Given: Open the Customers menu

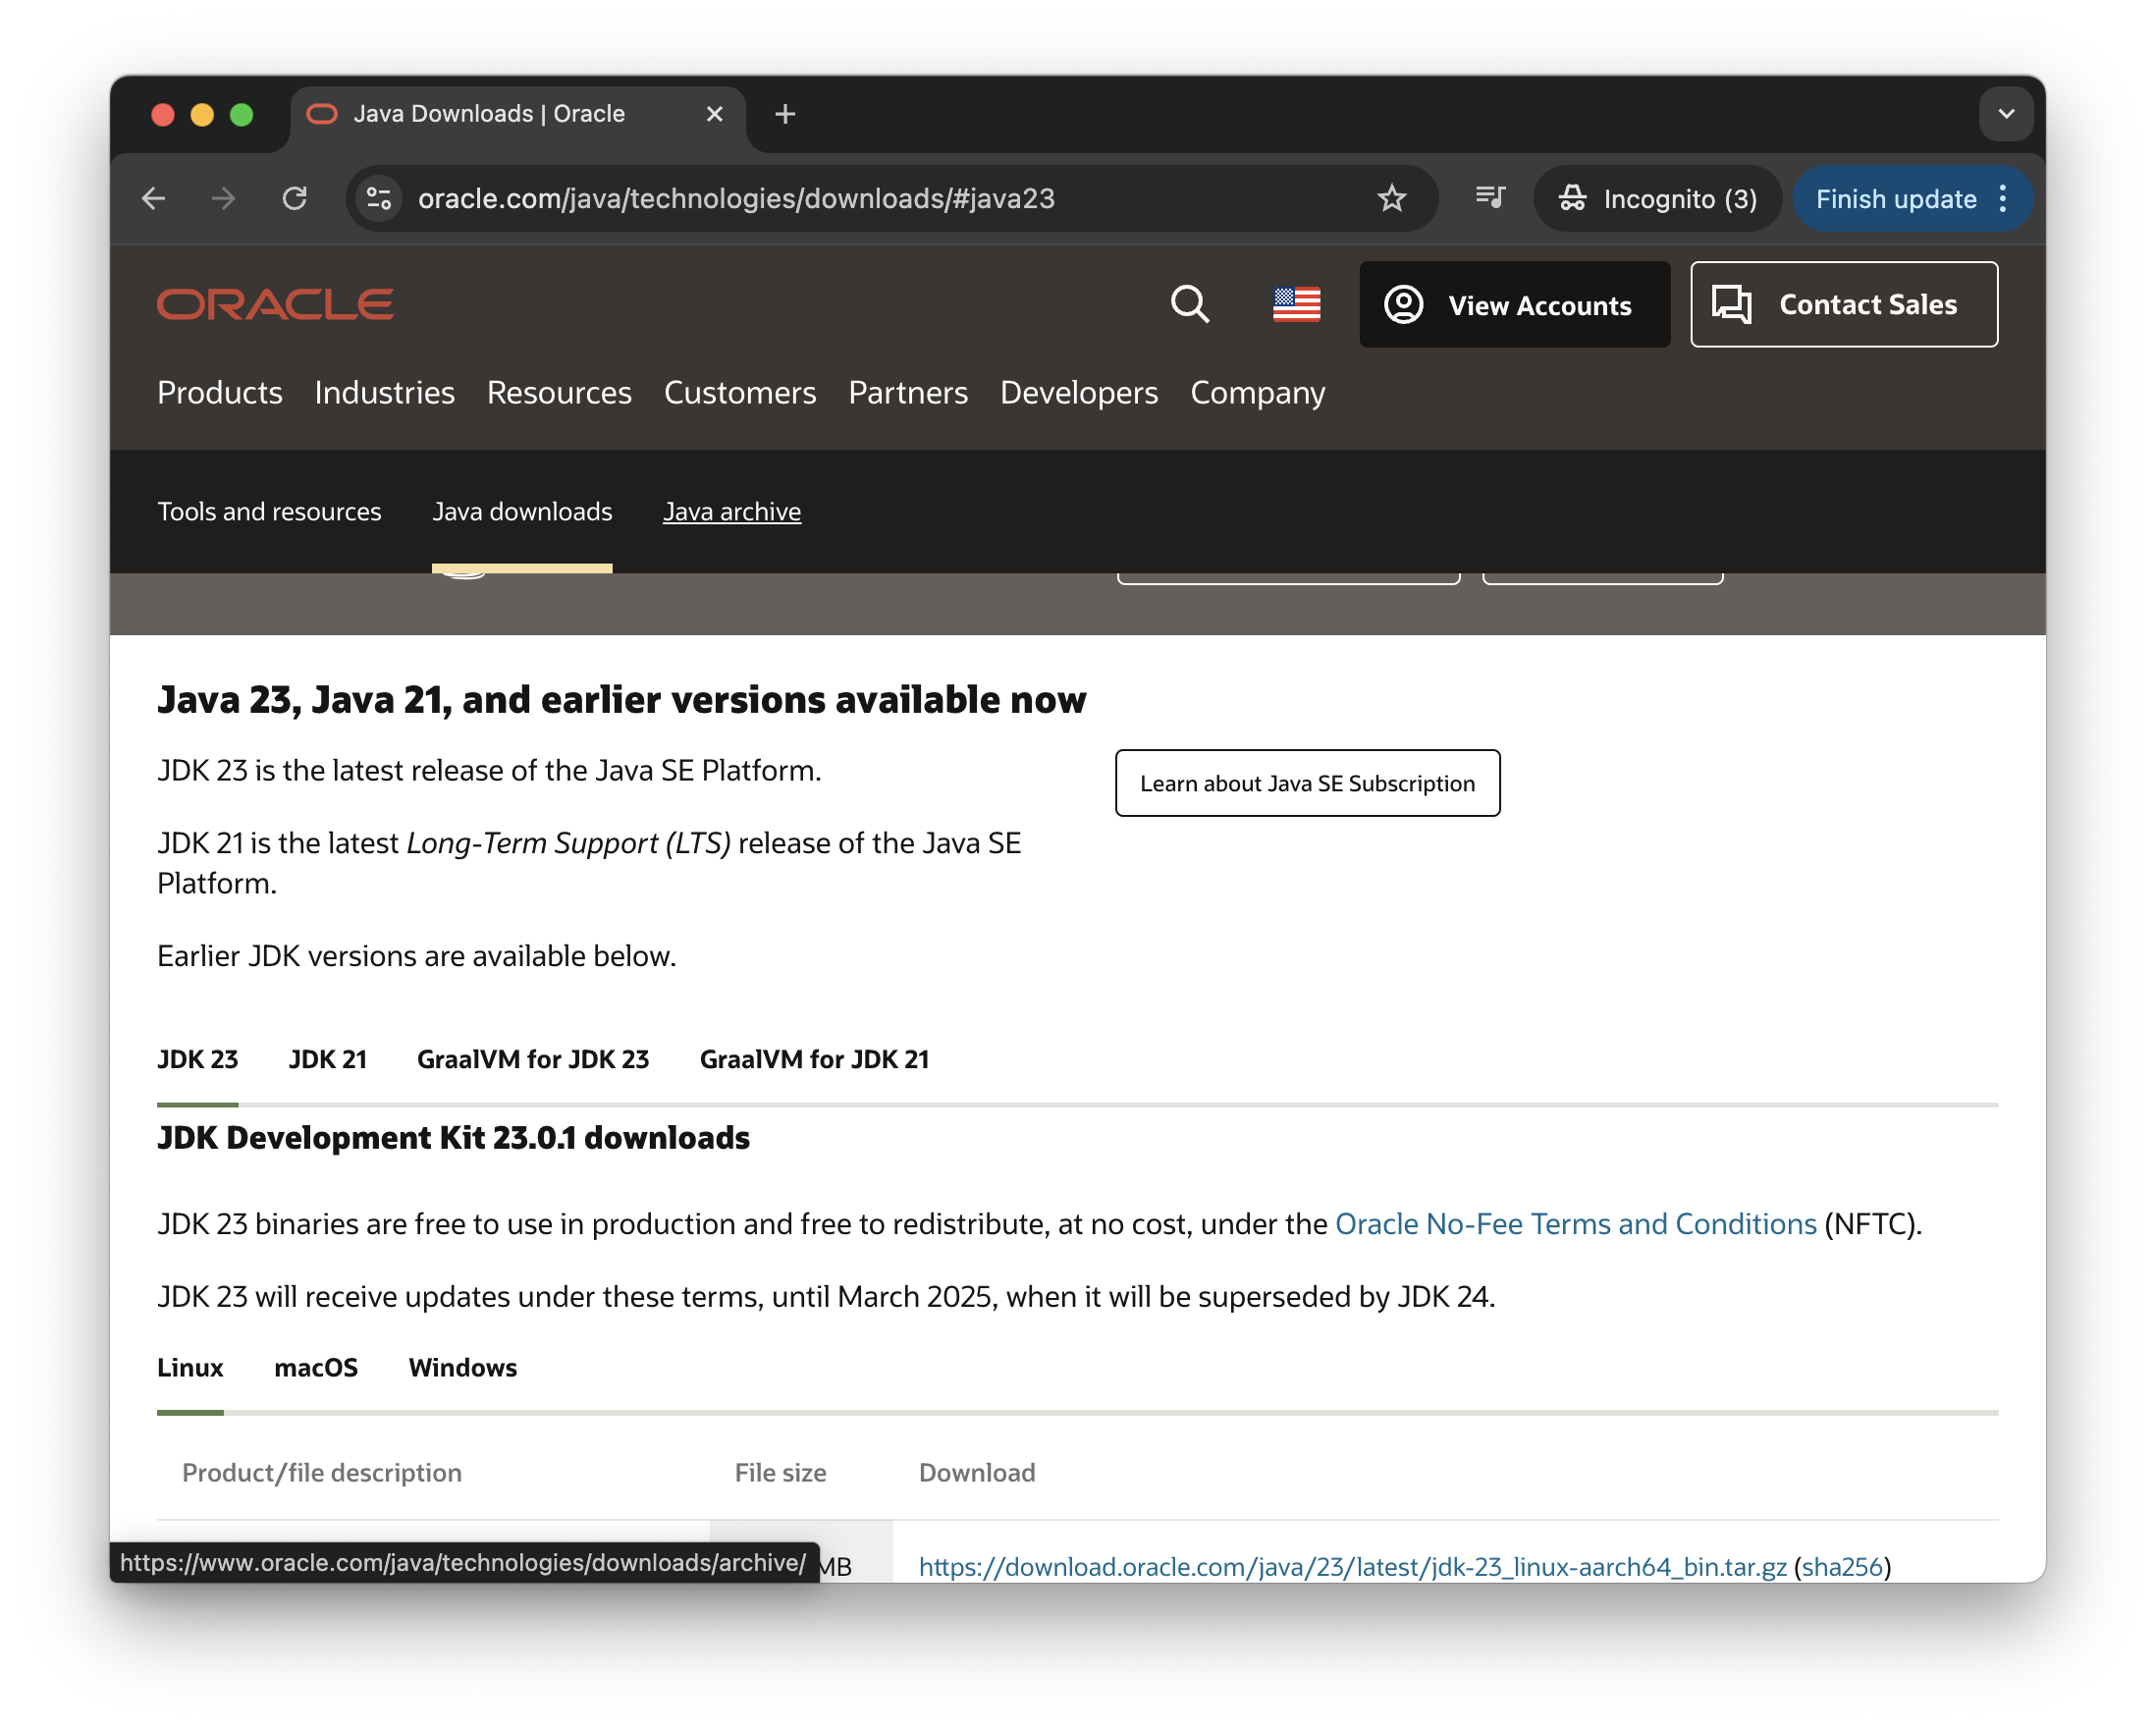Looking at the screenshot, I should [740, 392].
